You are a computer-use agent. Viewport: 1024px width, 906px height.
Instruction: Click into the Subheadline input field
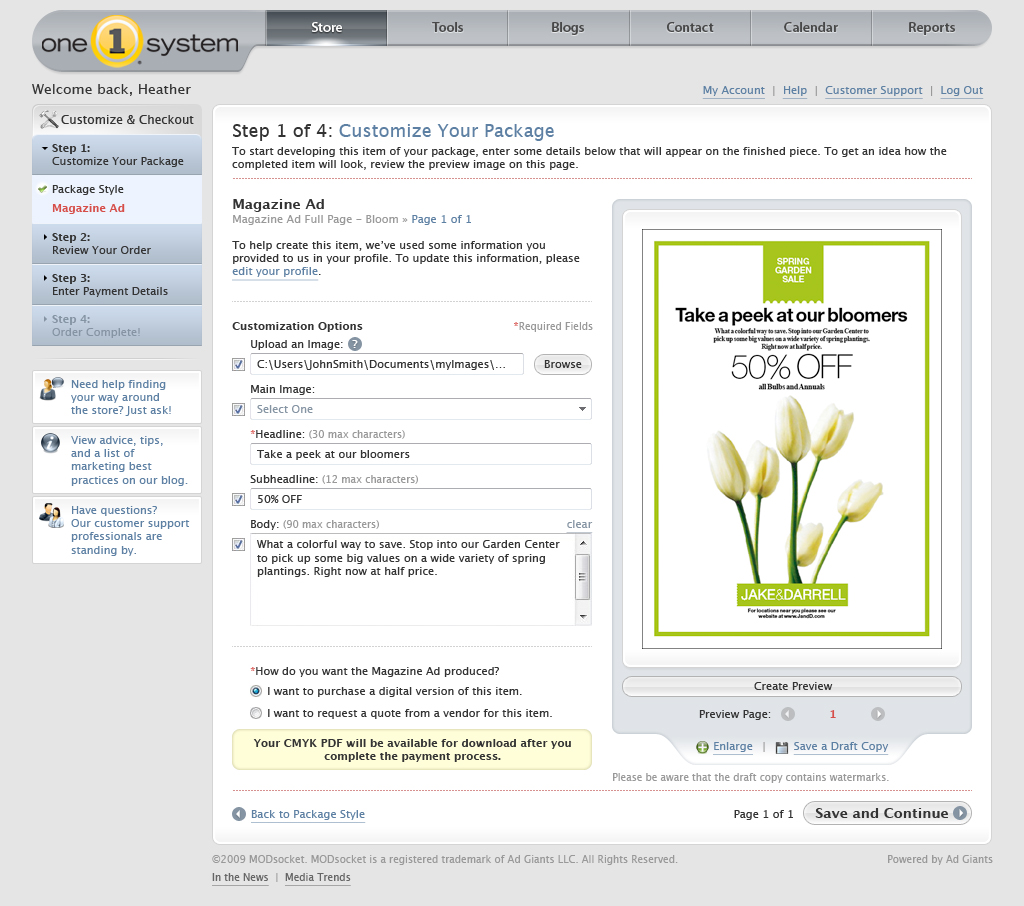[421, 499]
